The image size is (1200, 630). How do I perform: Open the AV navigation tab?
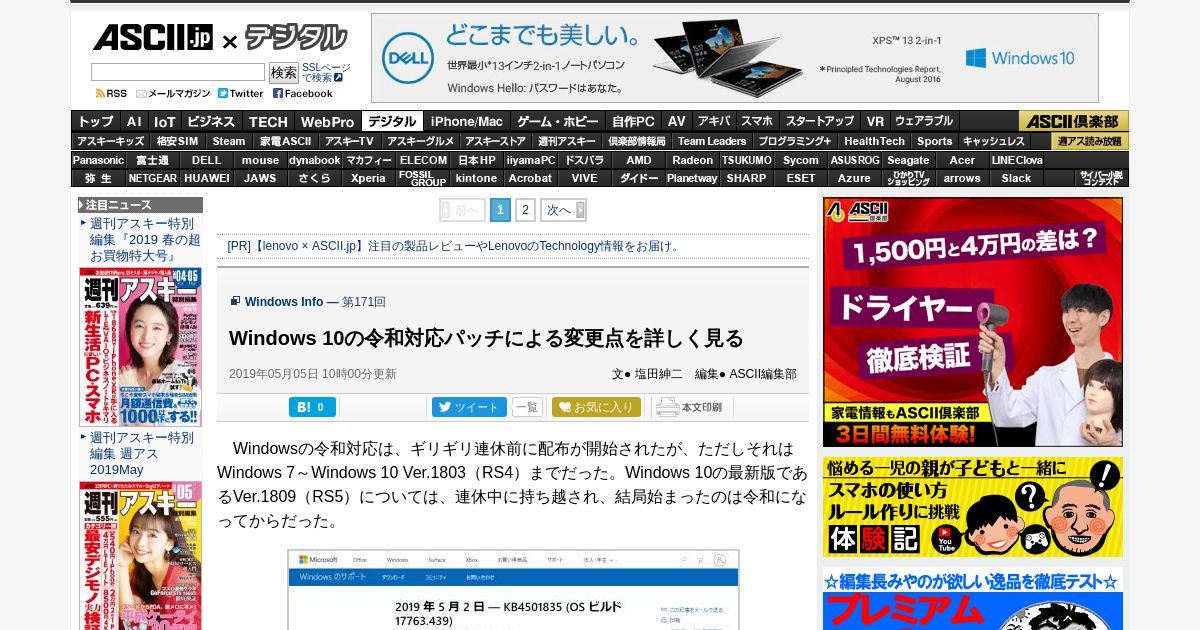click(x=677, y=121)
